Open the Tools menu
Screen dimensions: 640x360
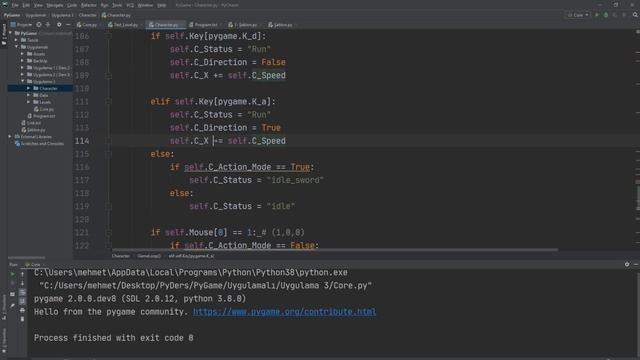(x=117, y=5)
